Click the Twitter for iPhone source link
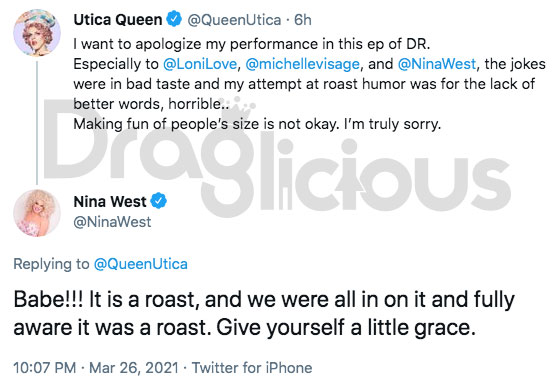Image resolution: width=555 pixels, height=392 pixels. tap(252, 368)
